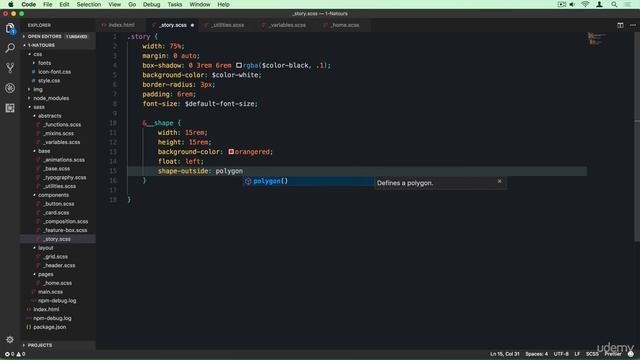Open the Source Control view
640x360 pixels.
pos(10,68)
